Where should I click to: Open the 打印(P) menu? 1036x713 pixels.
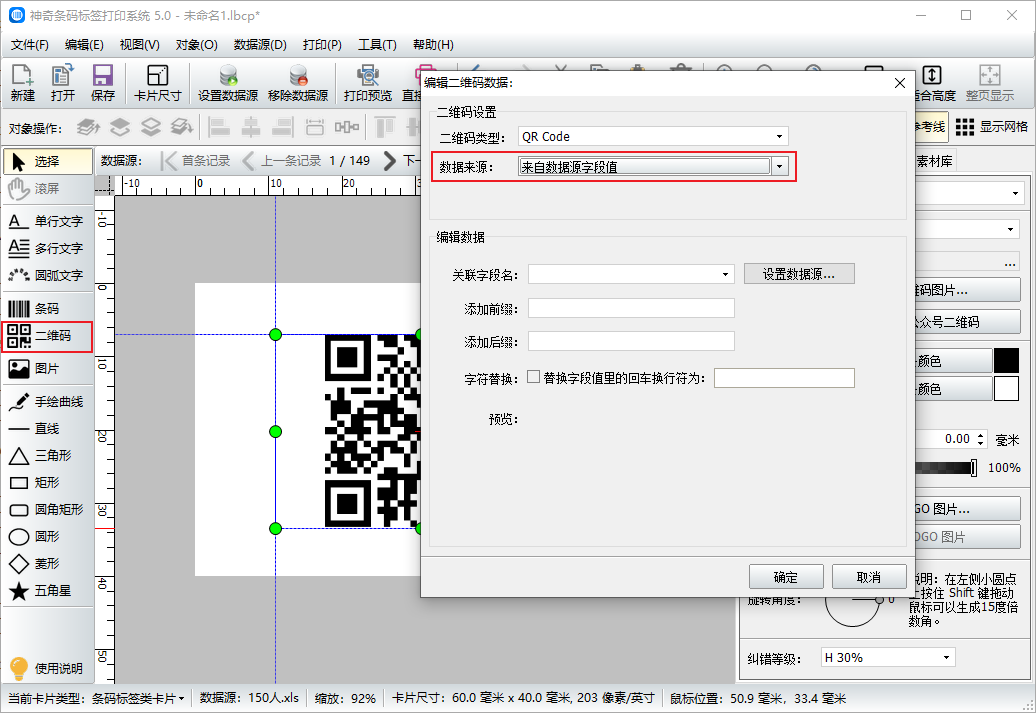(x=322, y=45)
